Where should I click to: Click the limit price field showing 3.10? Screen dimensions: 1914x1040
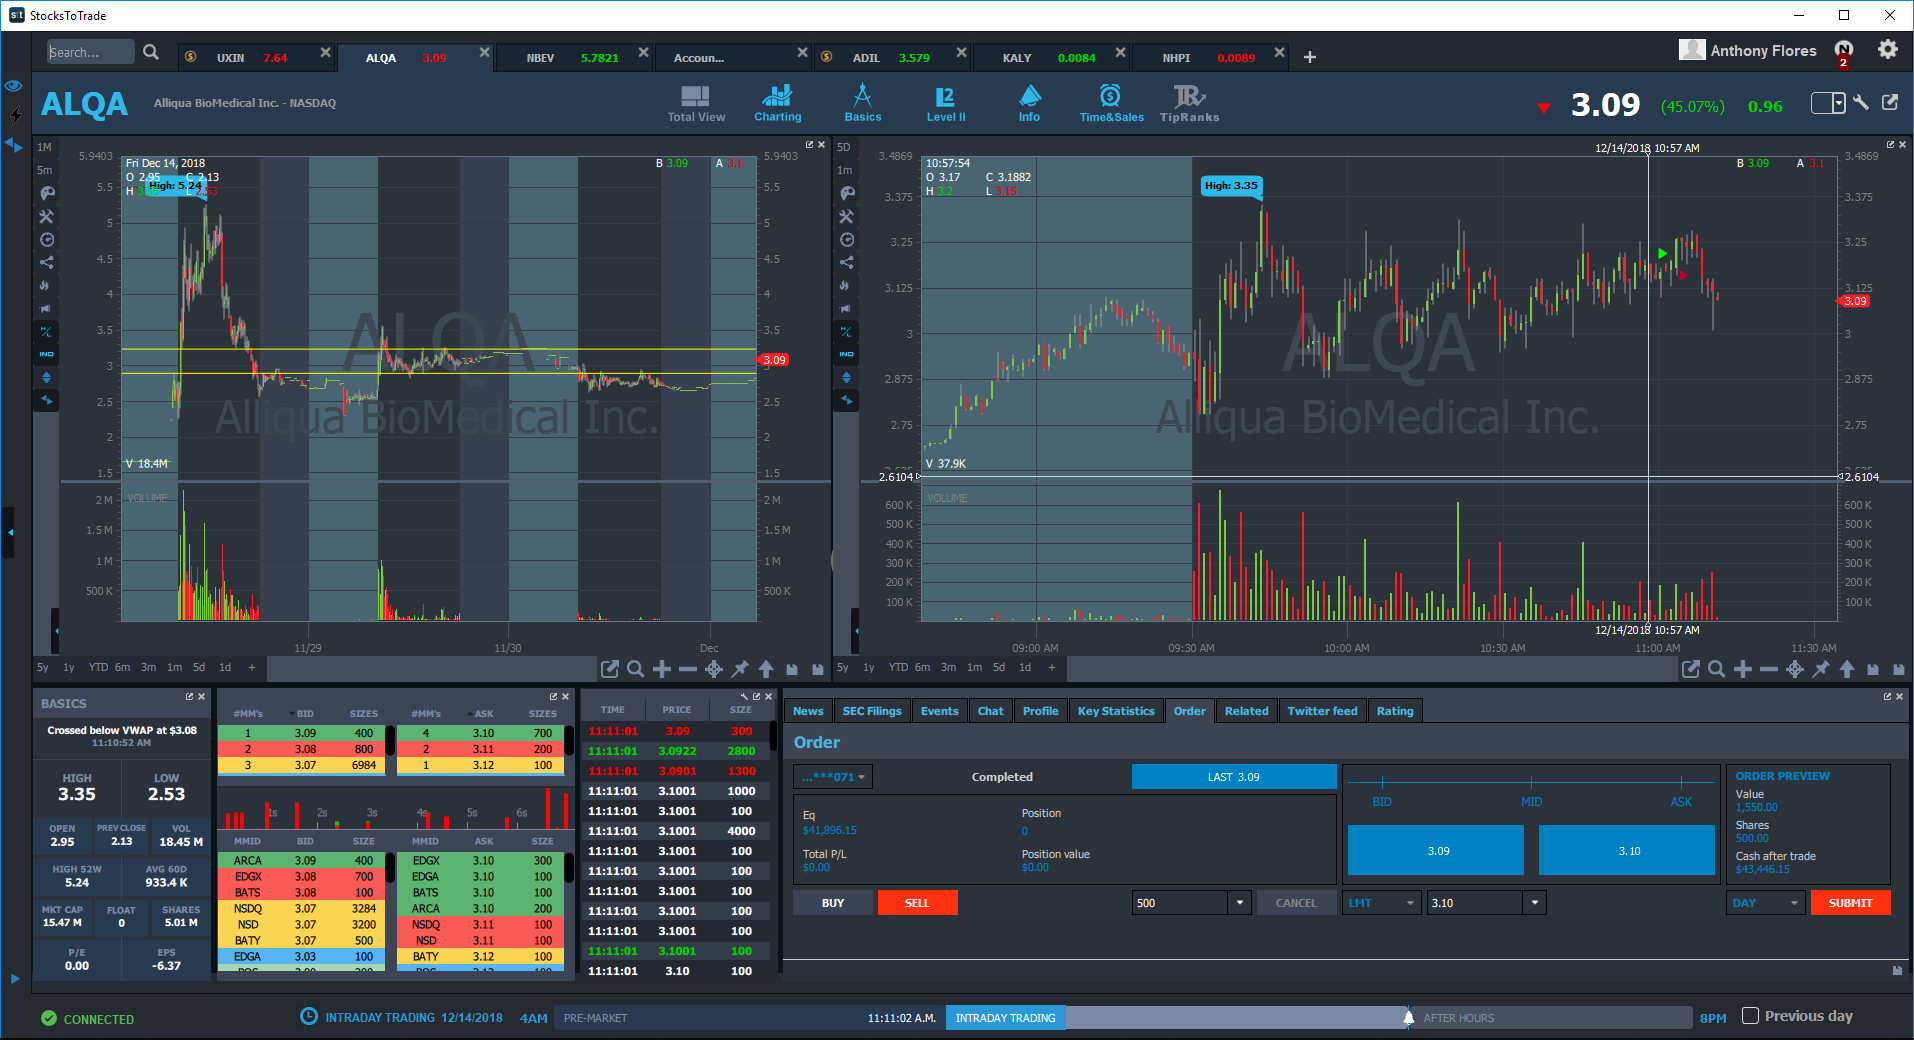coord(1475,903)
